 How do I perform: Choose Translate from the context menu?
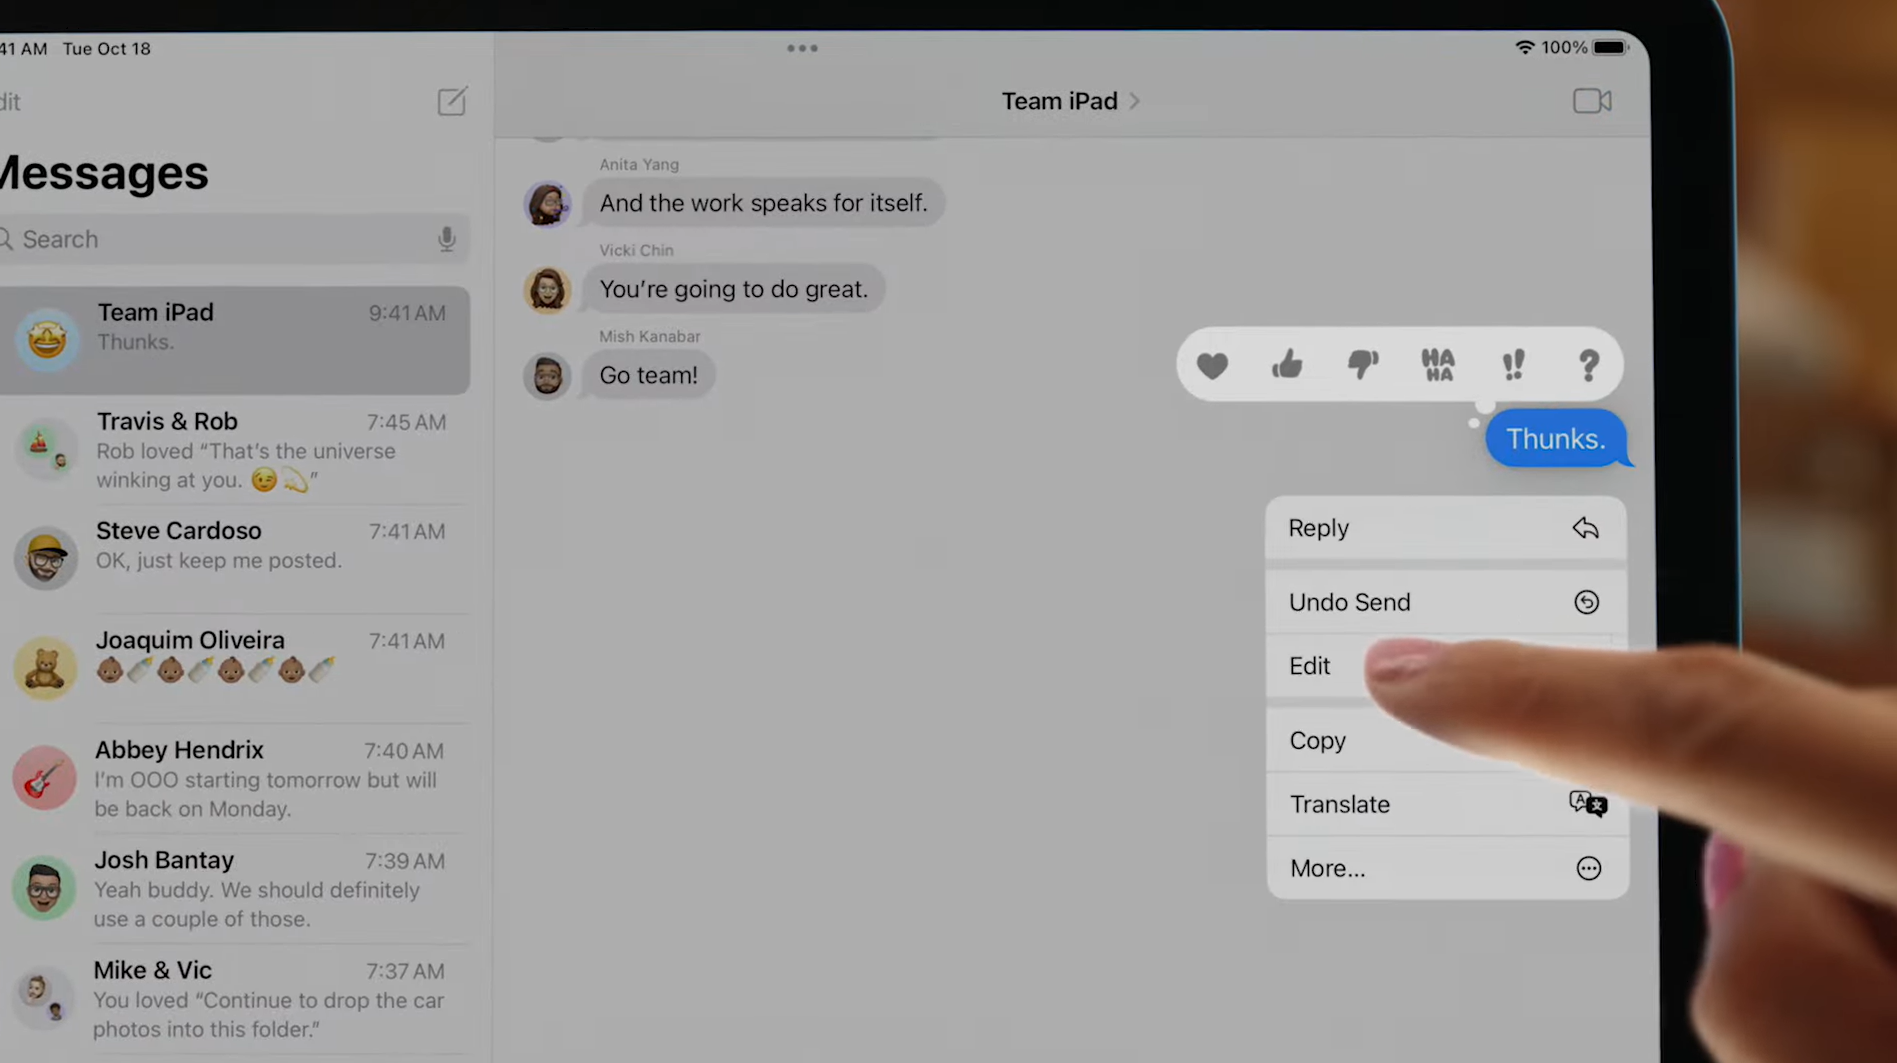(x=1446, y=804)
